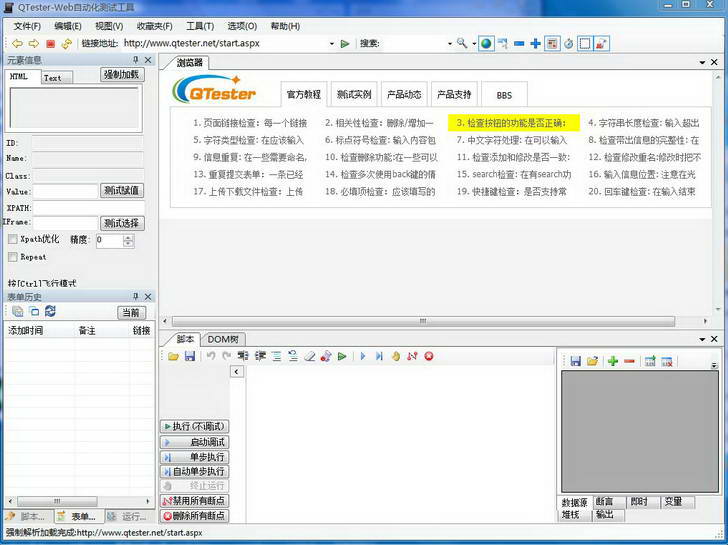Click the browser back arrow icon

click(x=17, y=43)
